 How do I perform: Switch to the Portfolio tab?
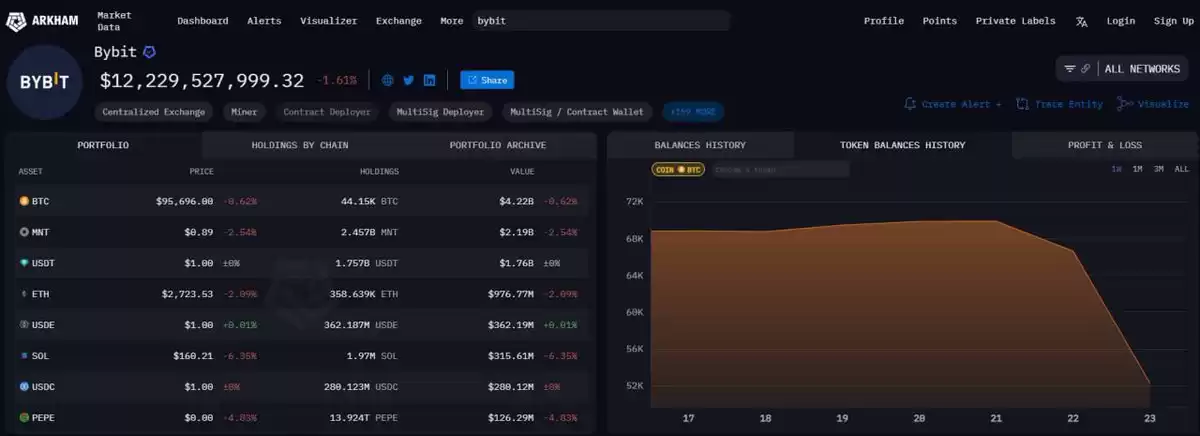(x=103, y=145)
